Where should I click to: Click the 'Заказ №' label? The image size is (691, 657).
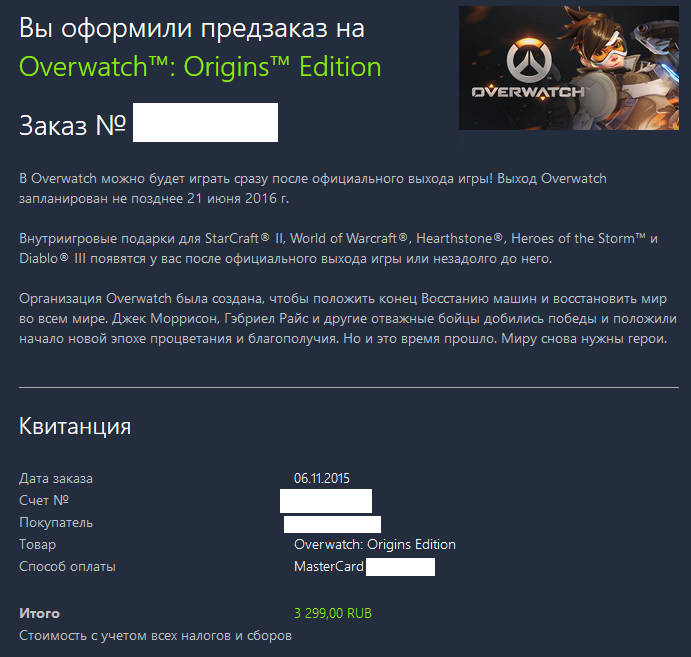(73, 125)
